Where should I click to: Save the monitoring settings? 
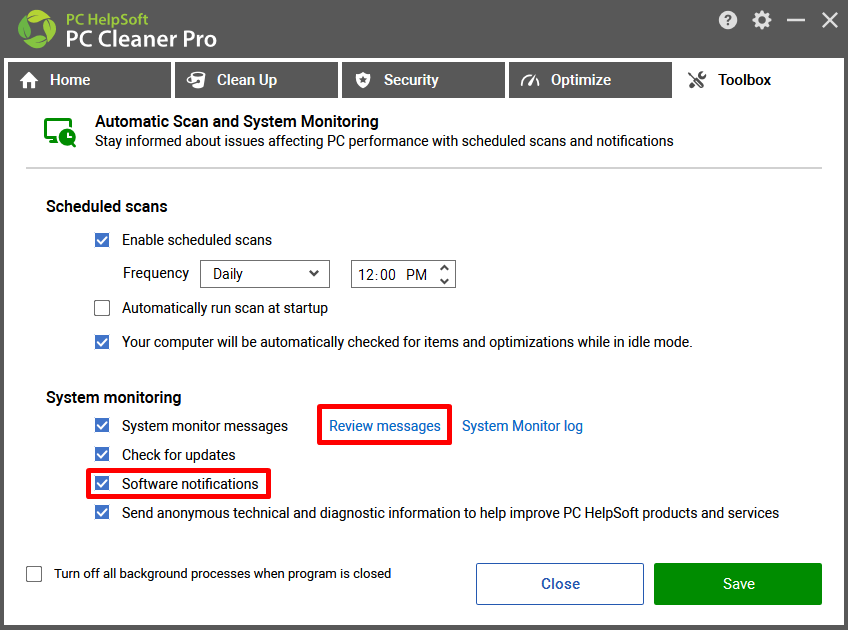tap(738, 583)
